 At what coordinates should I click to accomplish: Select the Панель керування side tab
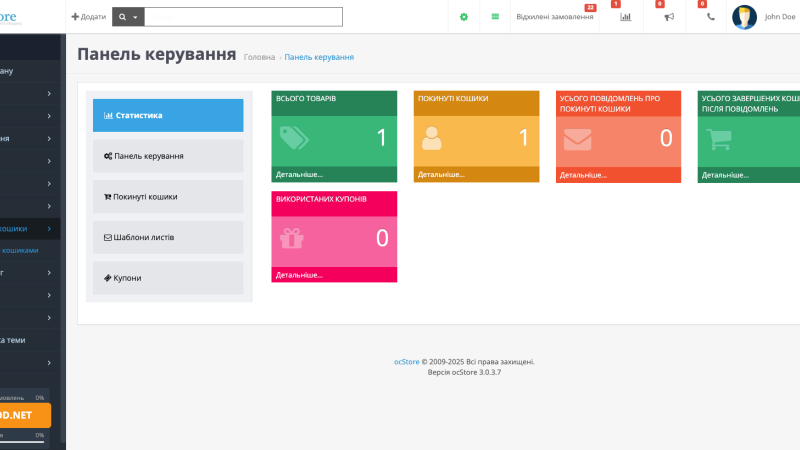pos(168,156)
